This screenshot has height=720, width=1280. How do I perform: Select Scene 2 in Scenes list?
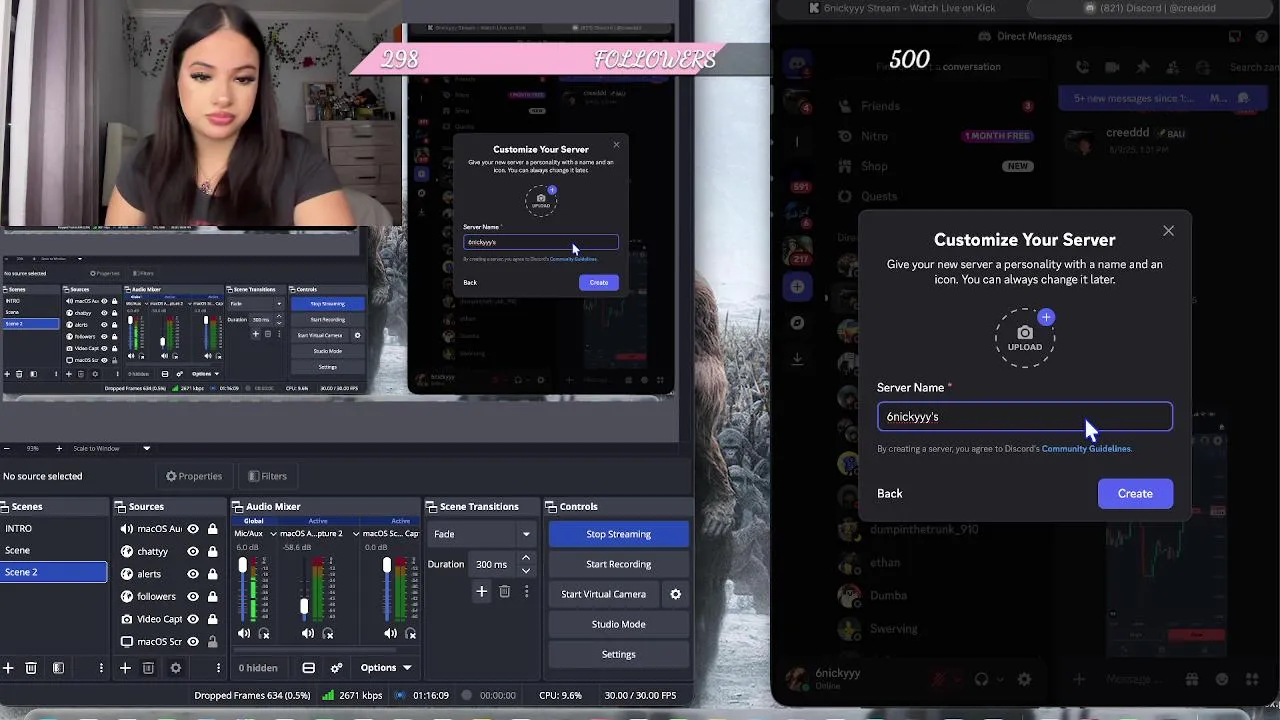[x=53, y=572]
